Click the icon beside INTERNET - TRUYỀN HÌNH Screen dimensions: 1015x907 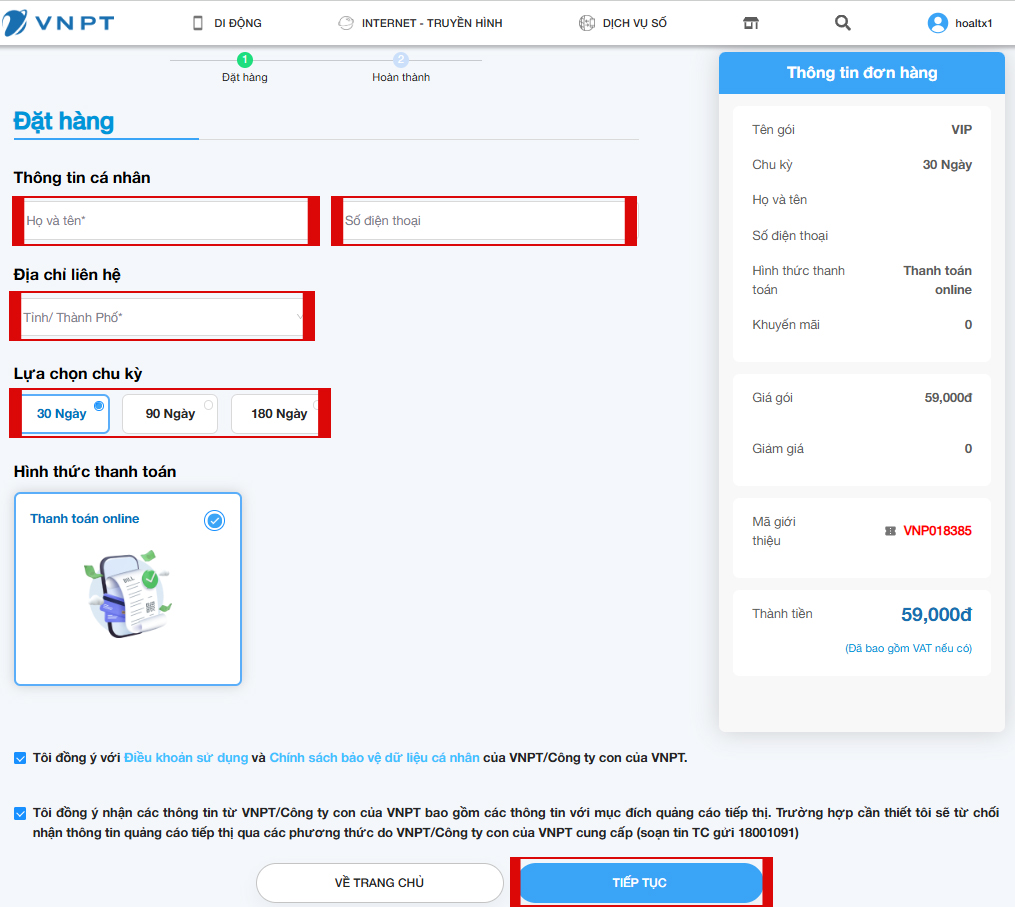pos(346,23)
